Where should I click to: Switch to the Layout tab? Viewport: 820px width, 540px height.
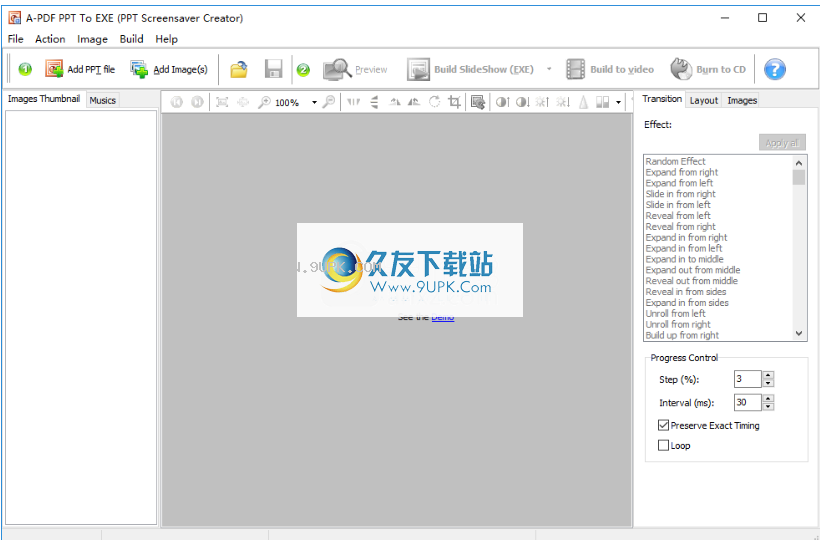pyautogui.click(x=703, y=100)
